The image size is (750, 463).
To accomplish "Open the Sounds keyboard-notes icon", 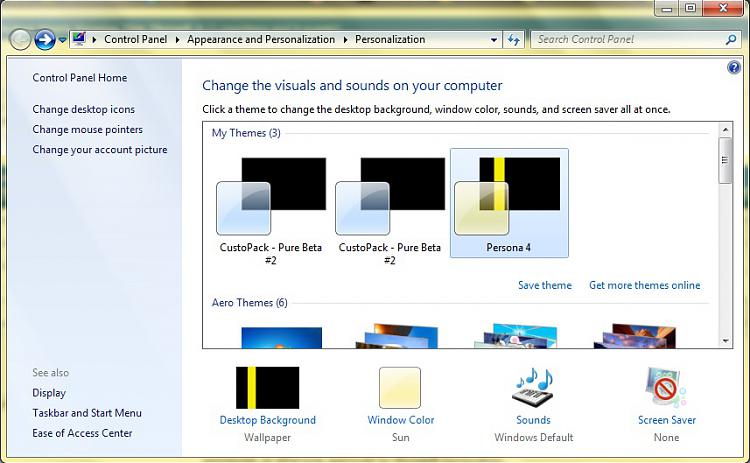I will (533, 387).
